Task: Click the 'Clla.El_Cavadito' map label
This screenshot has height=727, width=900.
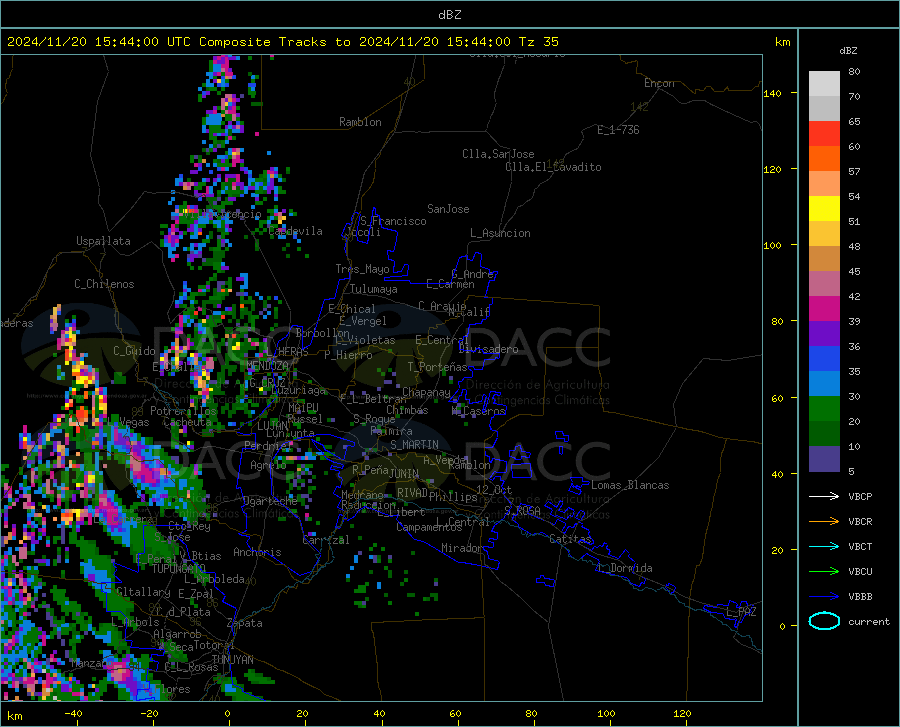Action: (x=553, y=167)
